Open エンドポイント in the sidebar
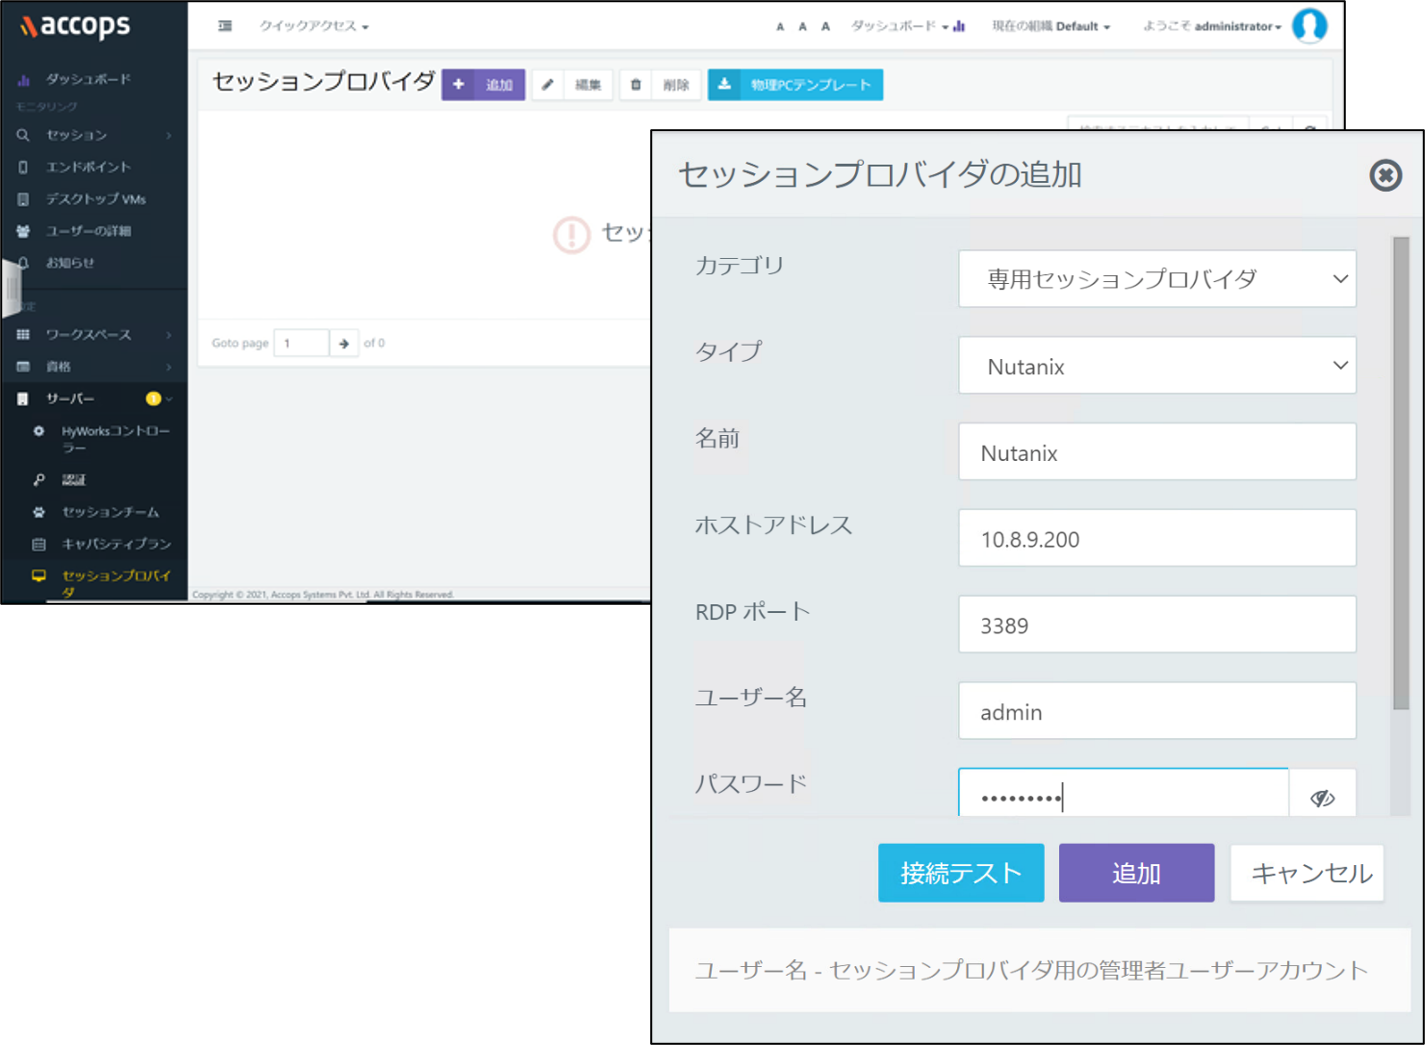This screenshot has height=1045, width=1425. click(88, 167)
